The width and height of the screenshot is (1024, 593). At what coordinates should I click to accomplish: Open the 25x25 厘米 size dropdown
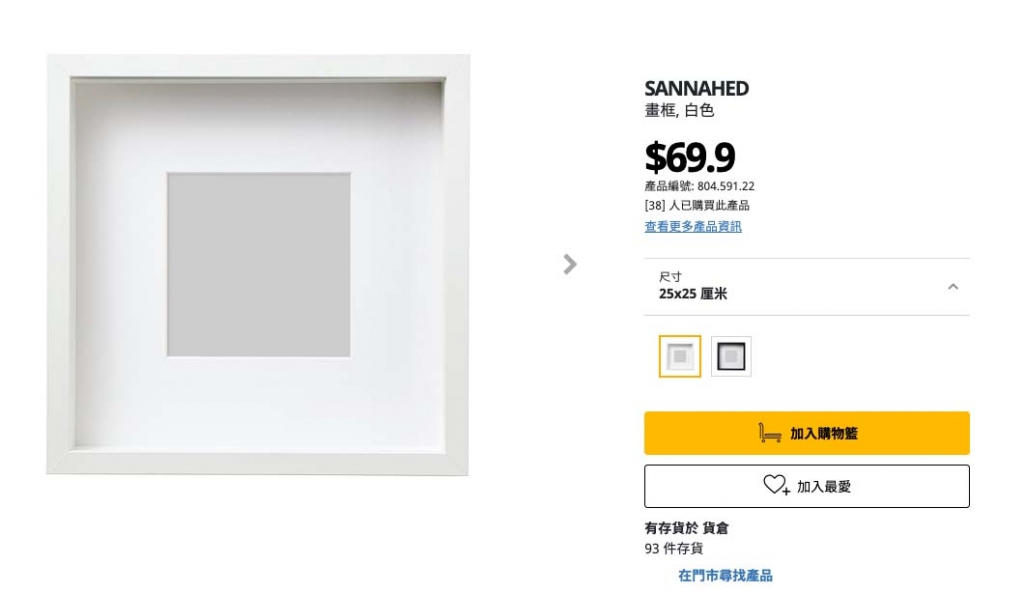pyautogui.click(x=807, y=287)
